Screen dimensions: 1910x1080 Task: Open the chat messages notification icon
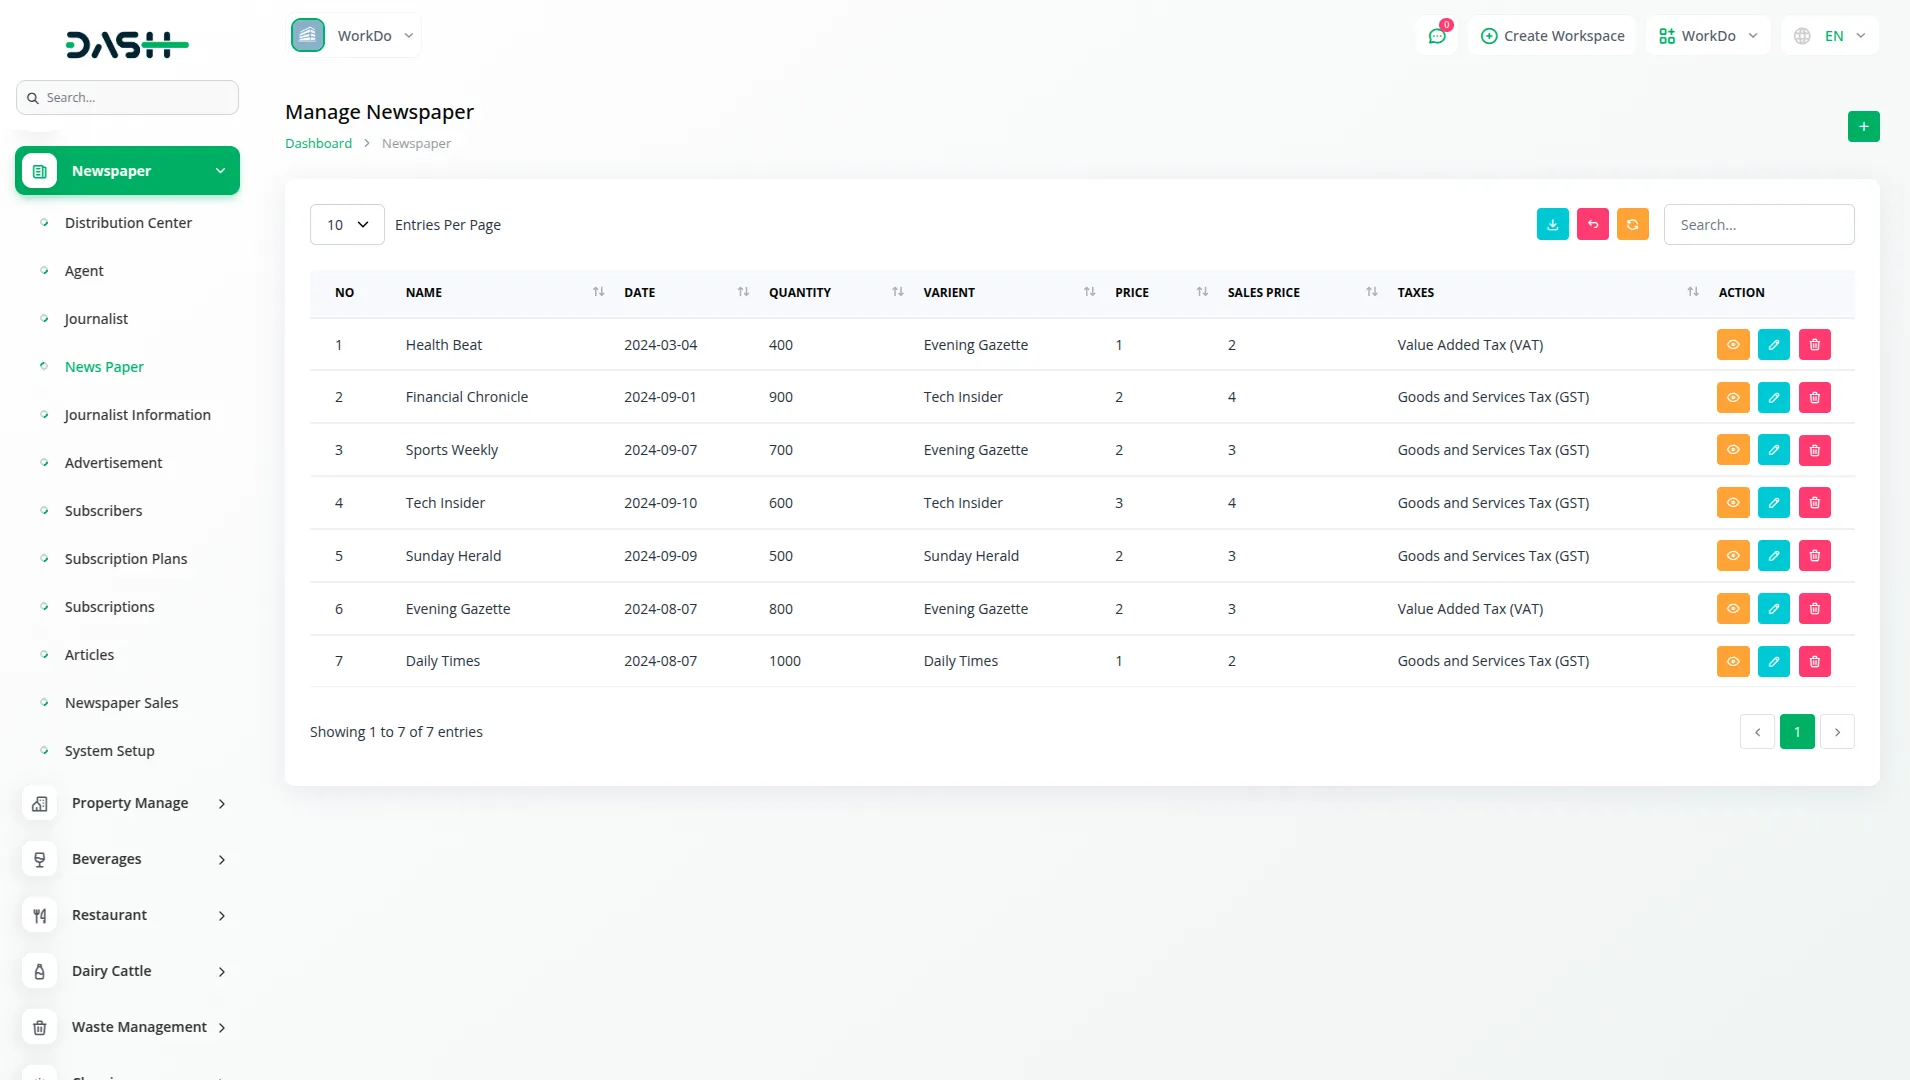click(x=1437, y=36)
